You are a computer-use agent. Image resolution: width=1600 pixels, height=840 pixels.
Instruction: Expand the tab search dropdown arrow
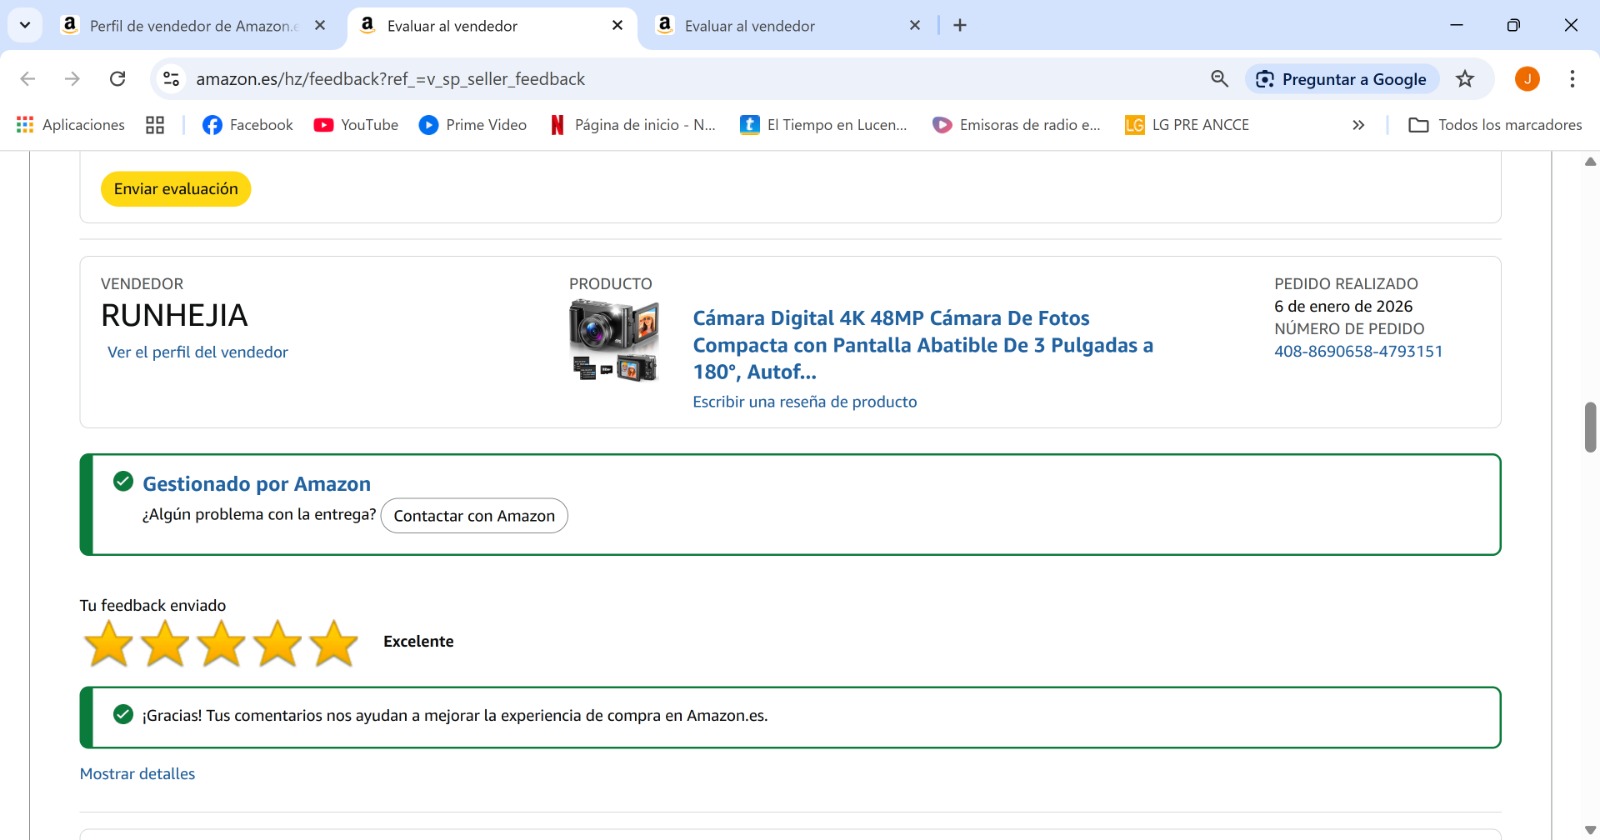[25, 25]
